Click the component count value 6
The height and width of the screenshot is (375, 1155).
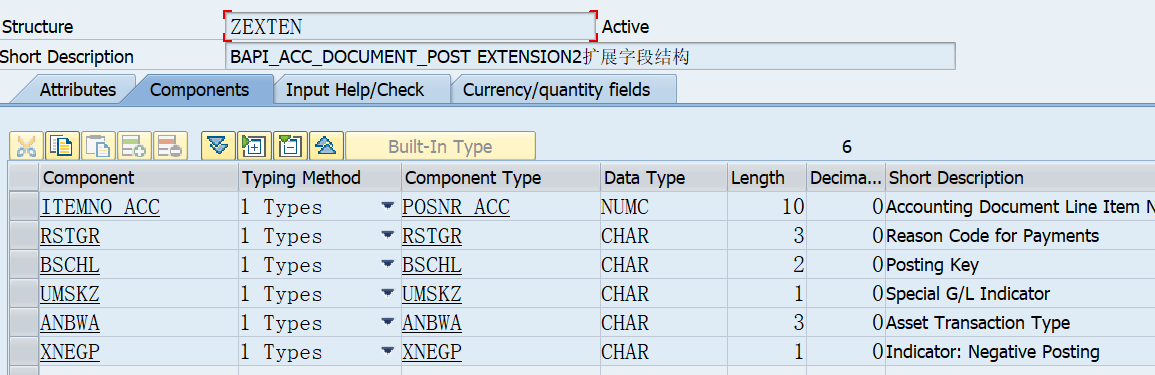846,147
